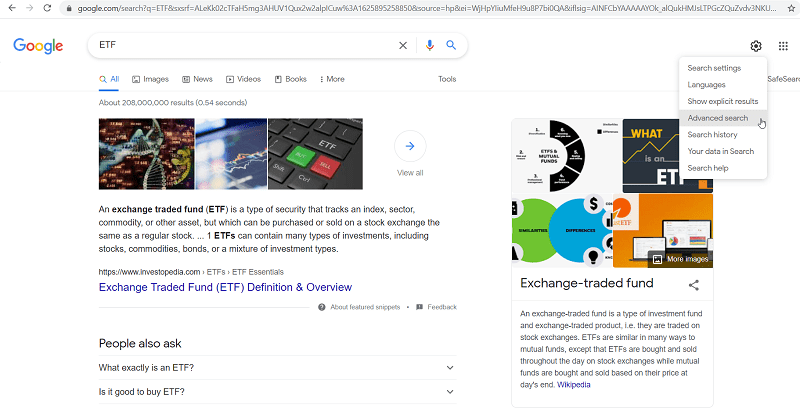The image size is (800, 408).
Task: Click the blue arrow View all images
Action: coord(410,146)
